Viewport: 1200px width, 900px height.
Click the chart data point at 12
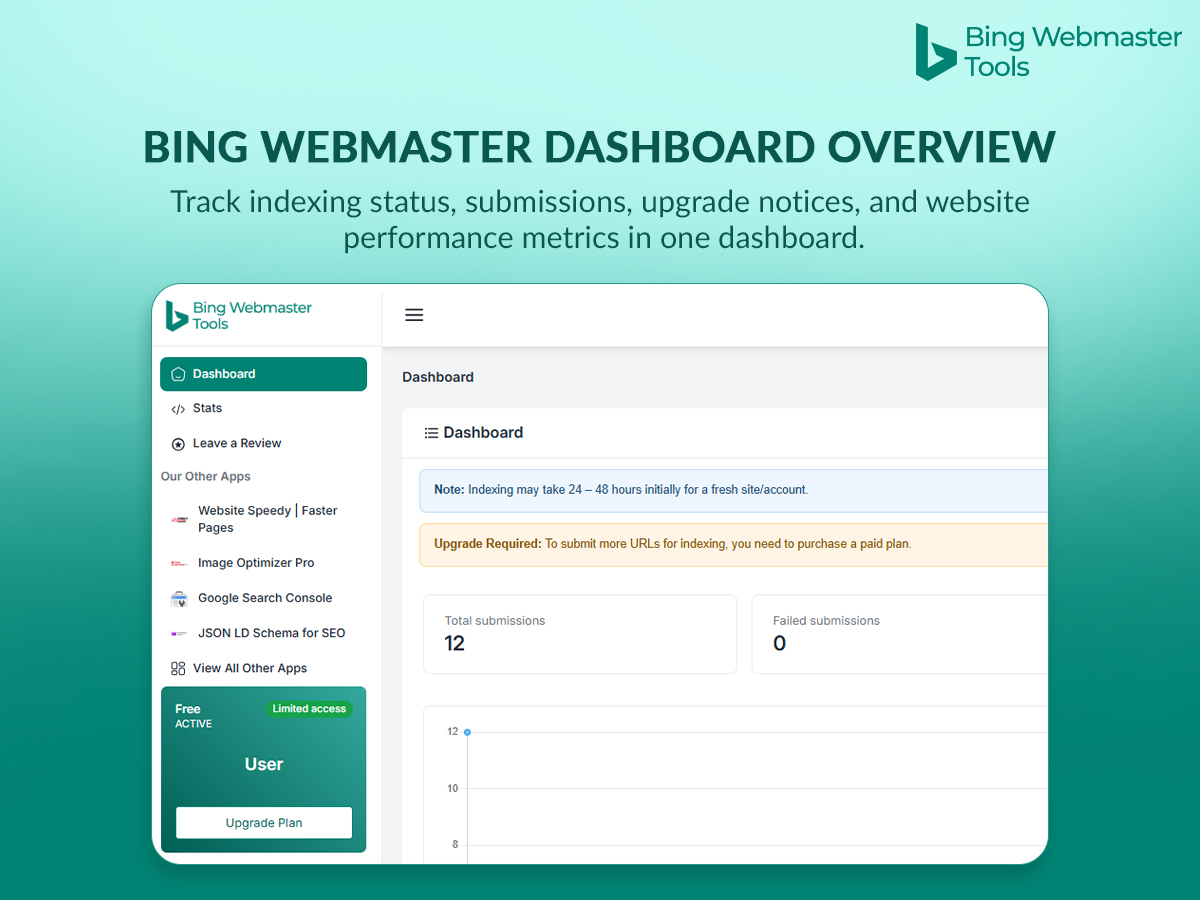click(x=467, y=732)
